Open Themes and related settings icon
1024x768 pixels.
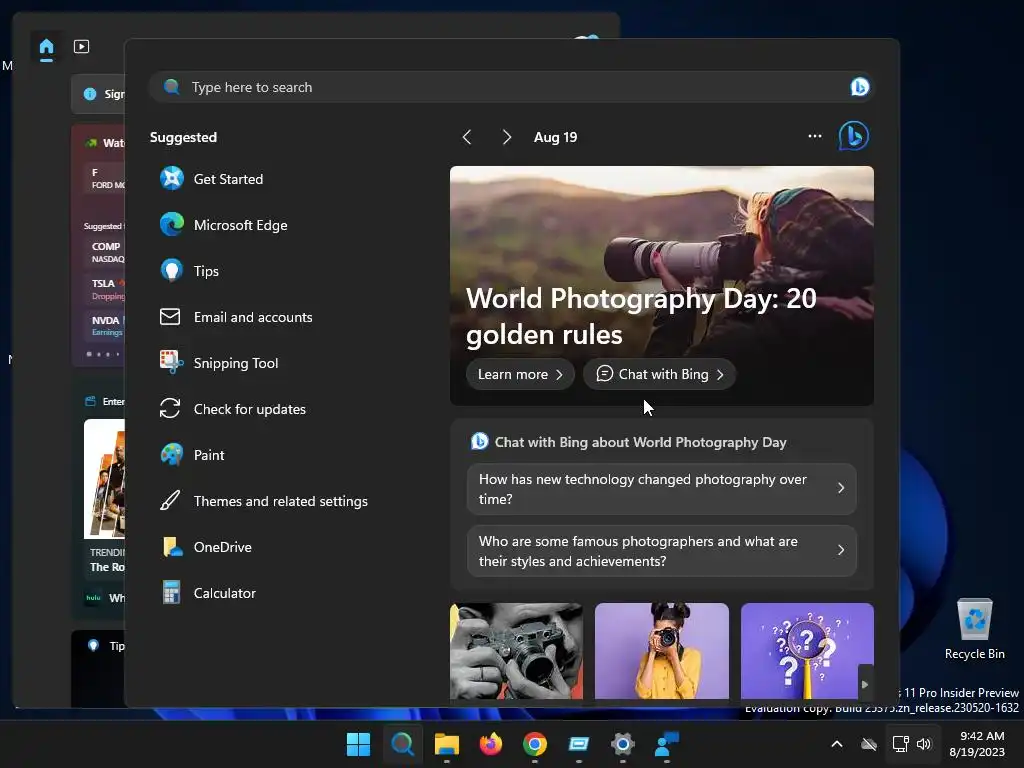170,501
